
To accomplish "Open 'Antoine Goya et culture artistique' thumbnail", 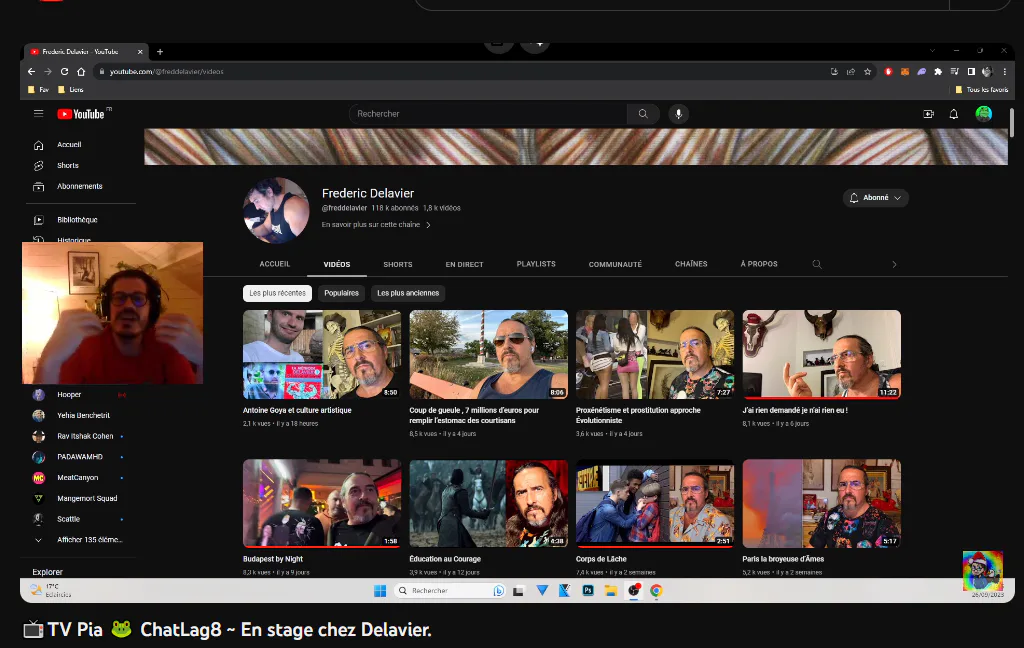I will (322, 355).
